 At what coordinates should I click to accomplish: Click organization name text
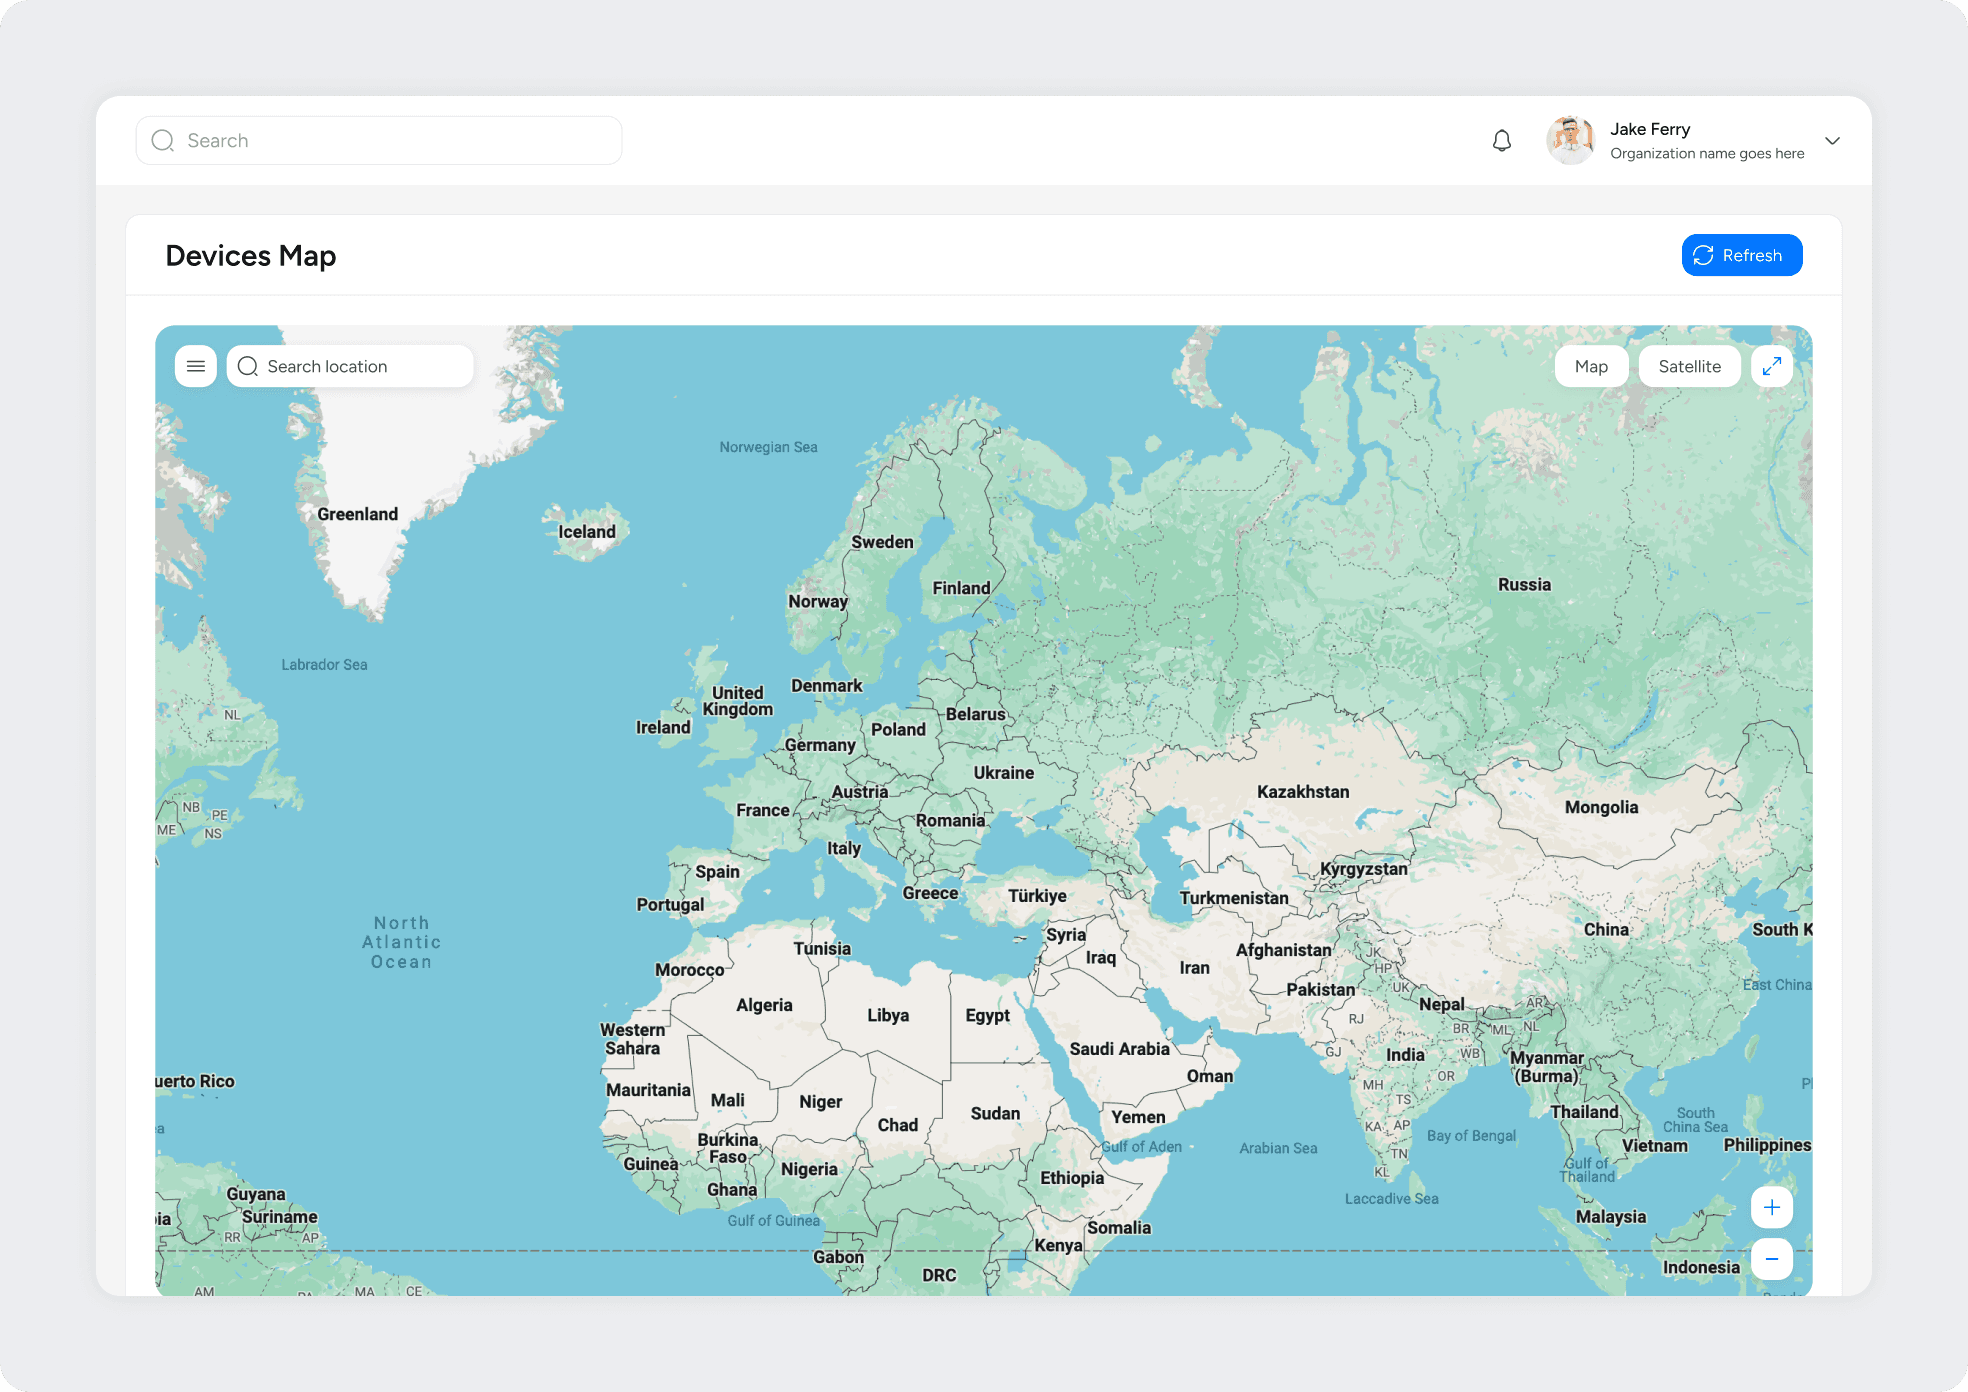click(x=1706, y=154)
